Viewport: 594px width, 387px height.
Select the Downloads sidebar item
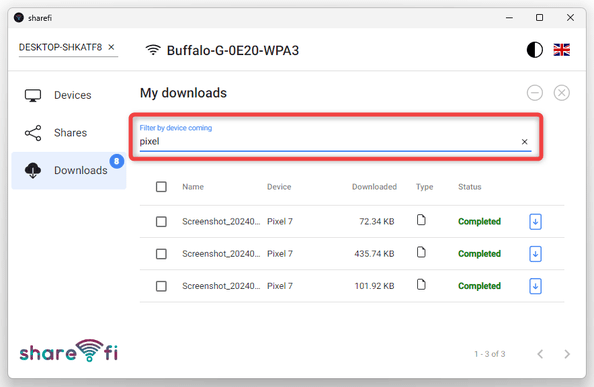pos(69,170)
